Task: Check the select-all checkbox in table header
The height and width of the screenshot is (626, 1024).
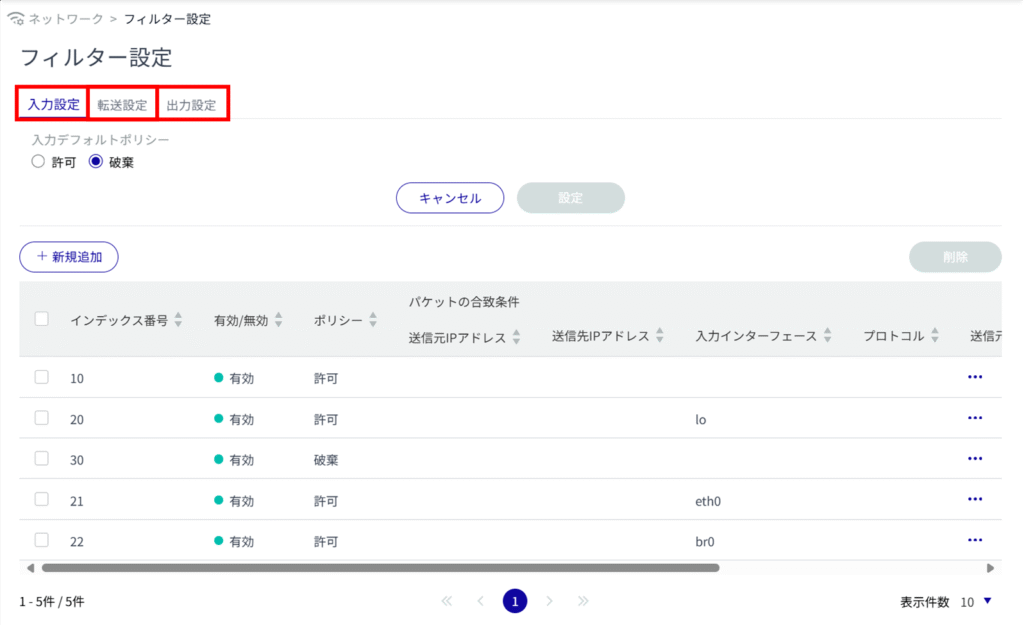Action: 42,319
